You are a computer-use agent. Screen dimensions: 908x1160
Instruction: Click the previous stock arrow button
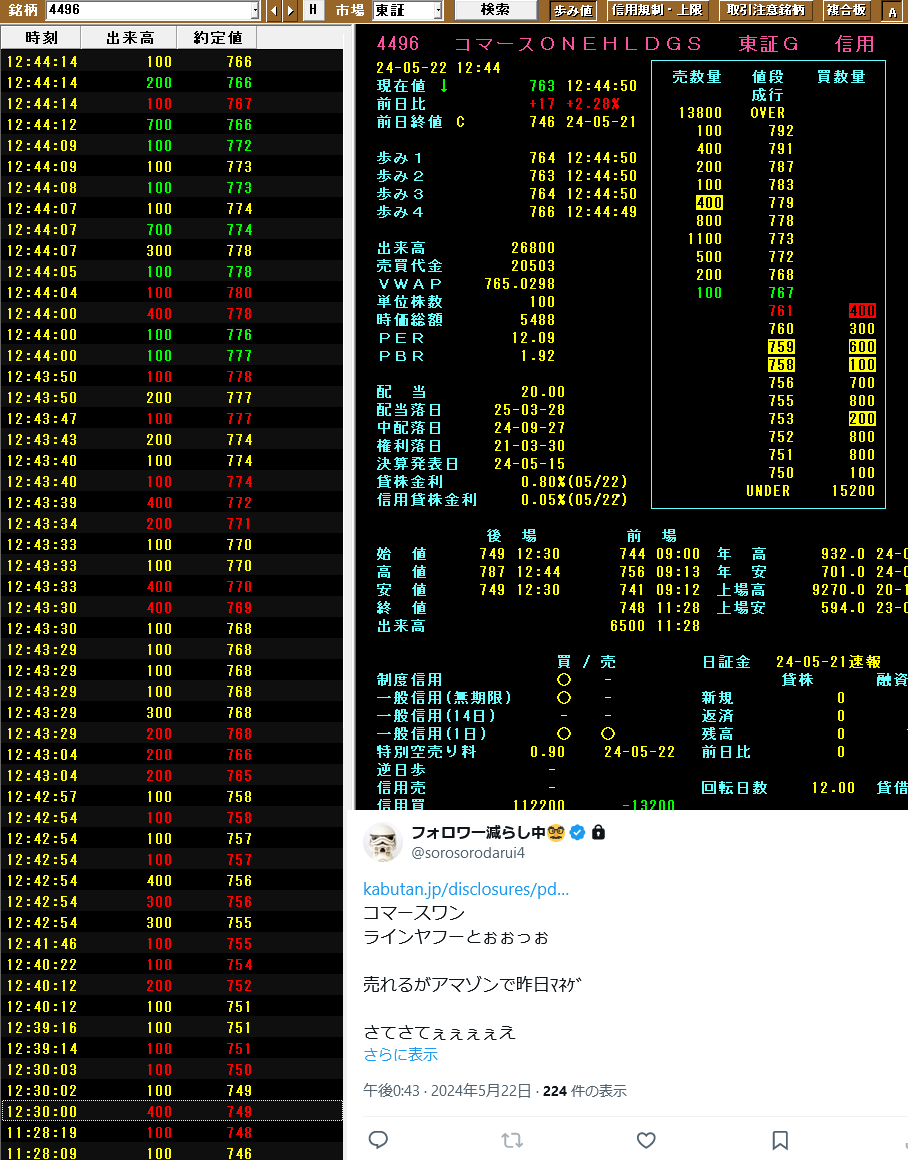pos(273,10)
